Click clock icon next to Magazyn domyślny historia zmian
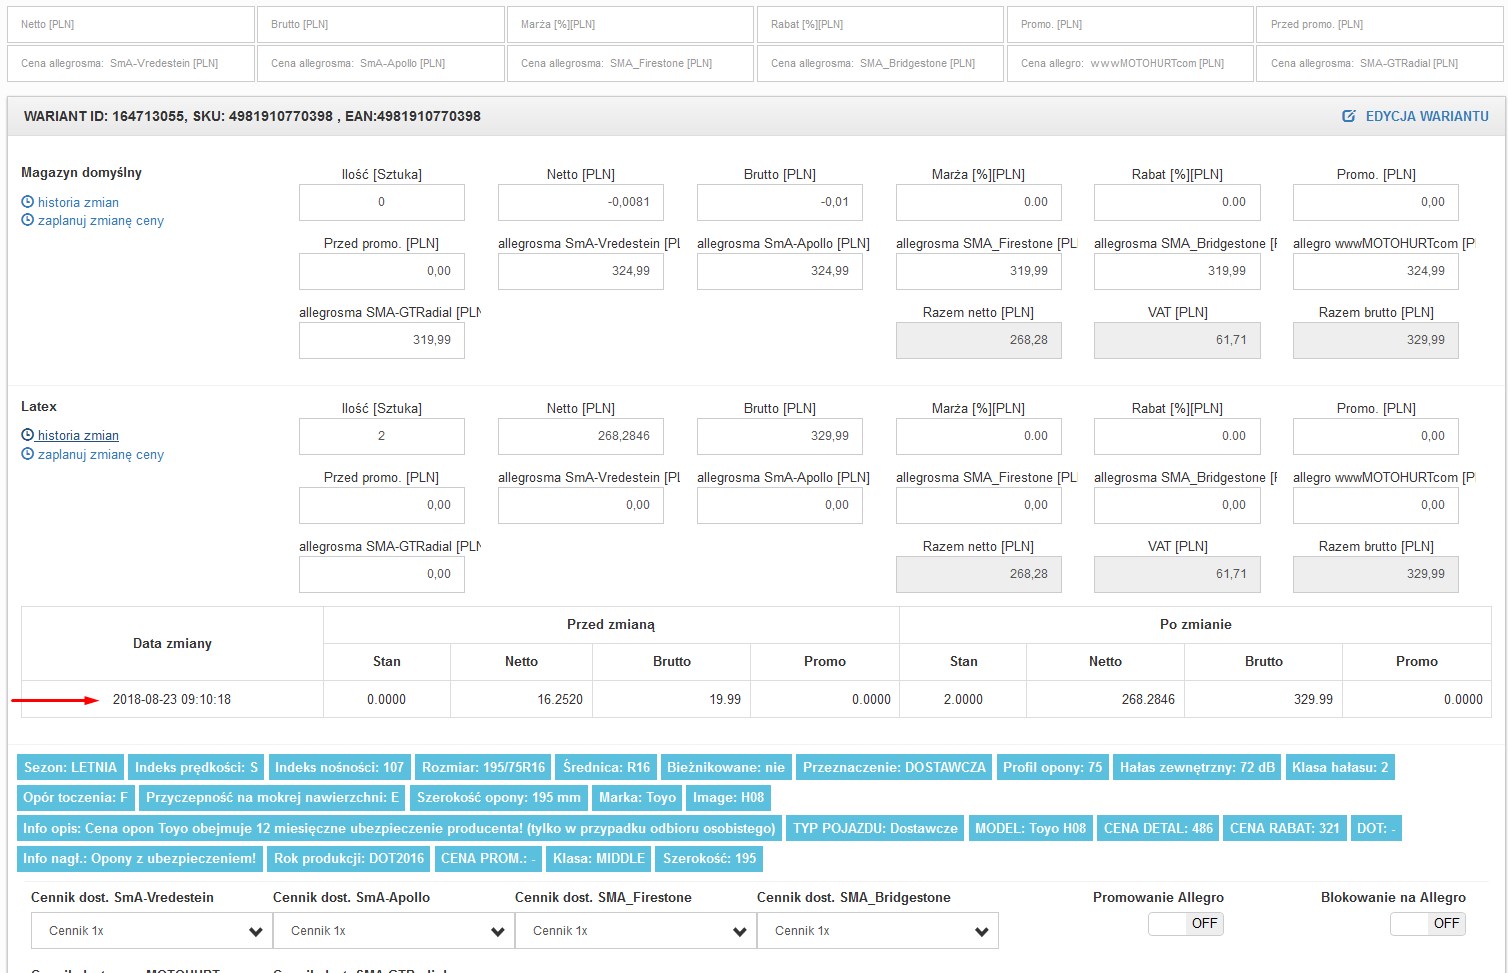Viewport: 1508px width, 973px height. [27, 202]
